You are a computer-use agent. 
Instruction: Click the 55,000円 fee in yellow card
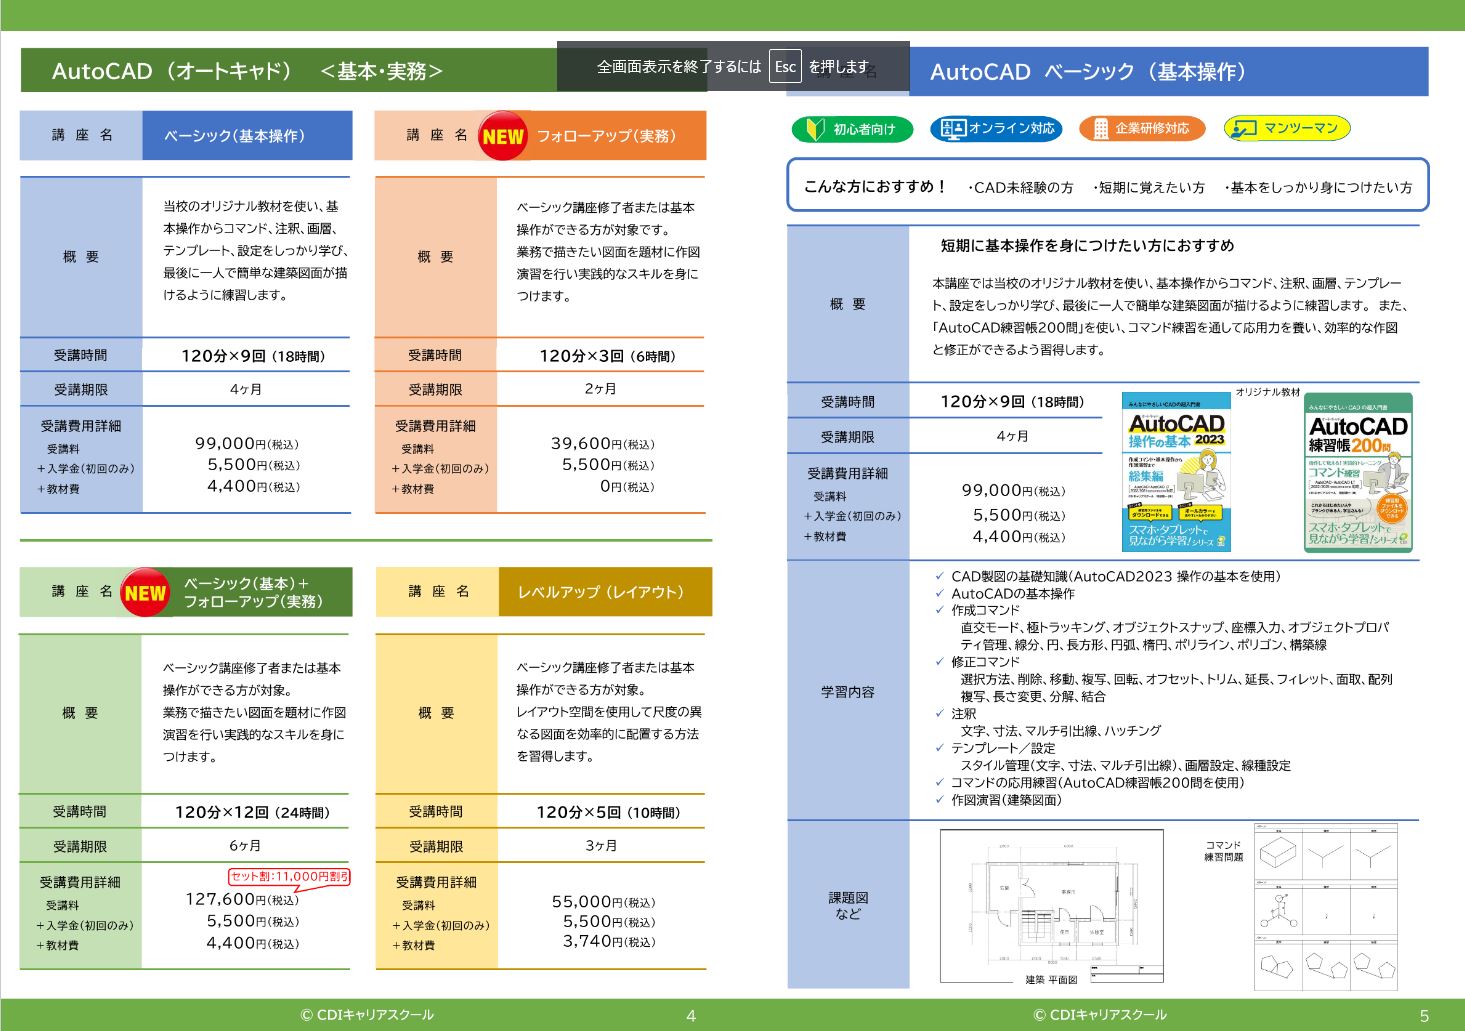coord(604,901)
